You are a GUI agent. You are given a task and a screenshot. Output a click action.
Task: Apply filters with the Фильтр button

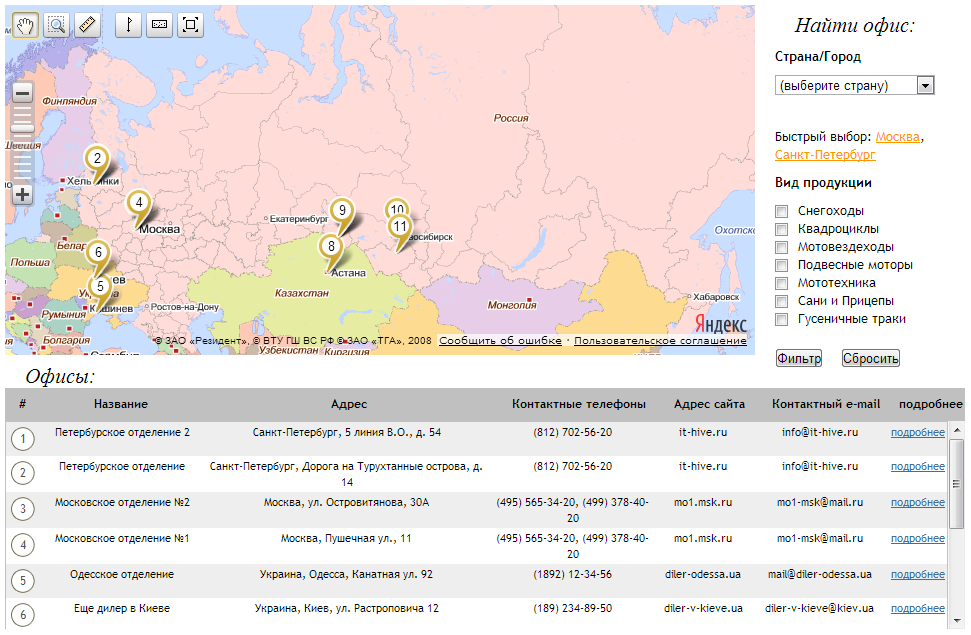pos(799,358)
